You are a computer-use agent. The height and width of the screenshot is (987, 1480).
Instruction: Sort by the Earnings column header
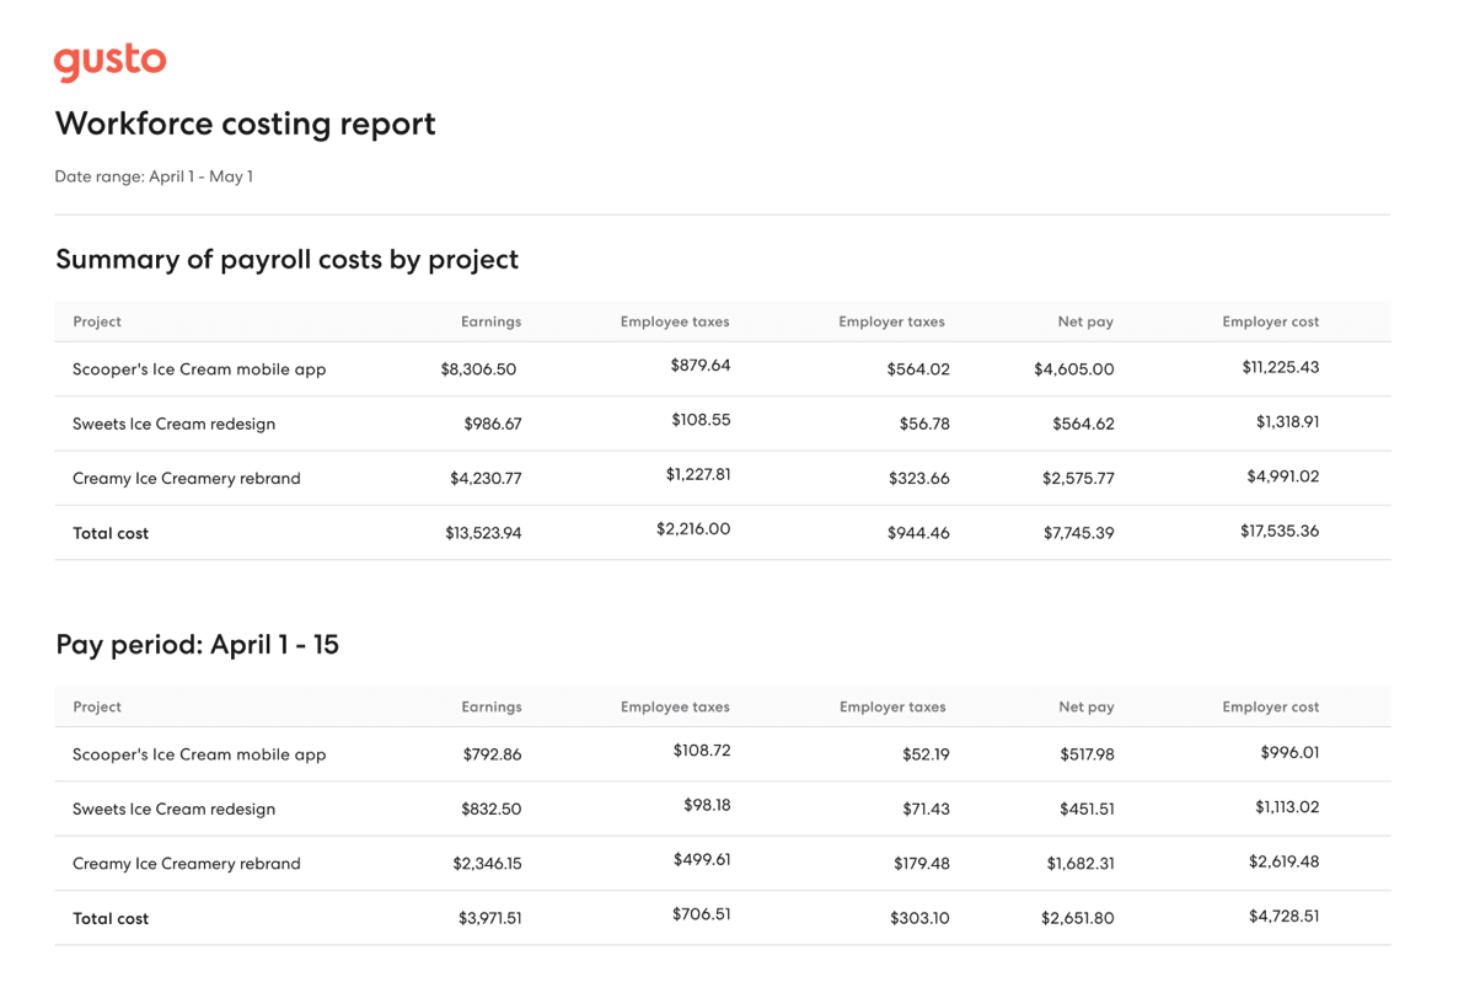point(490,321)
